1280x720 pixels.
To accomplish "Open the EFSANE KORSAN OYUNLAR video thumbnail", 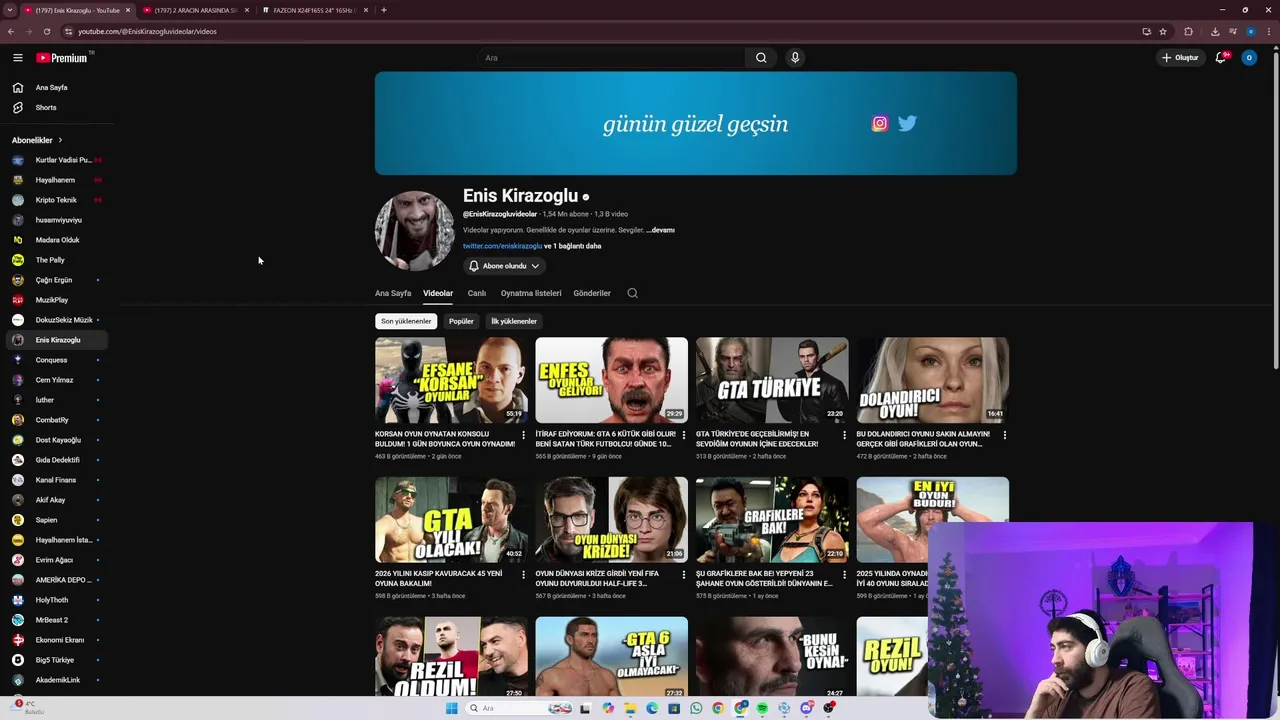I will [451, 380].
